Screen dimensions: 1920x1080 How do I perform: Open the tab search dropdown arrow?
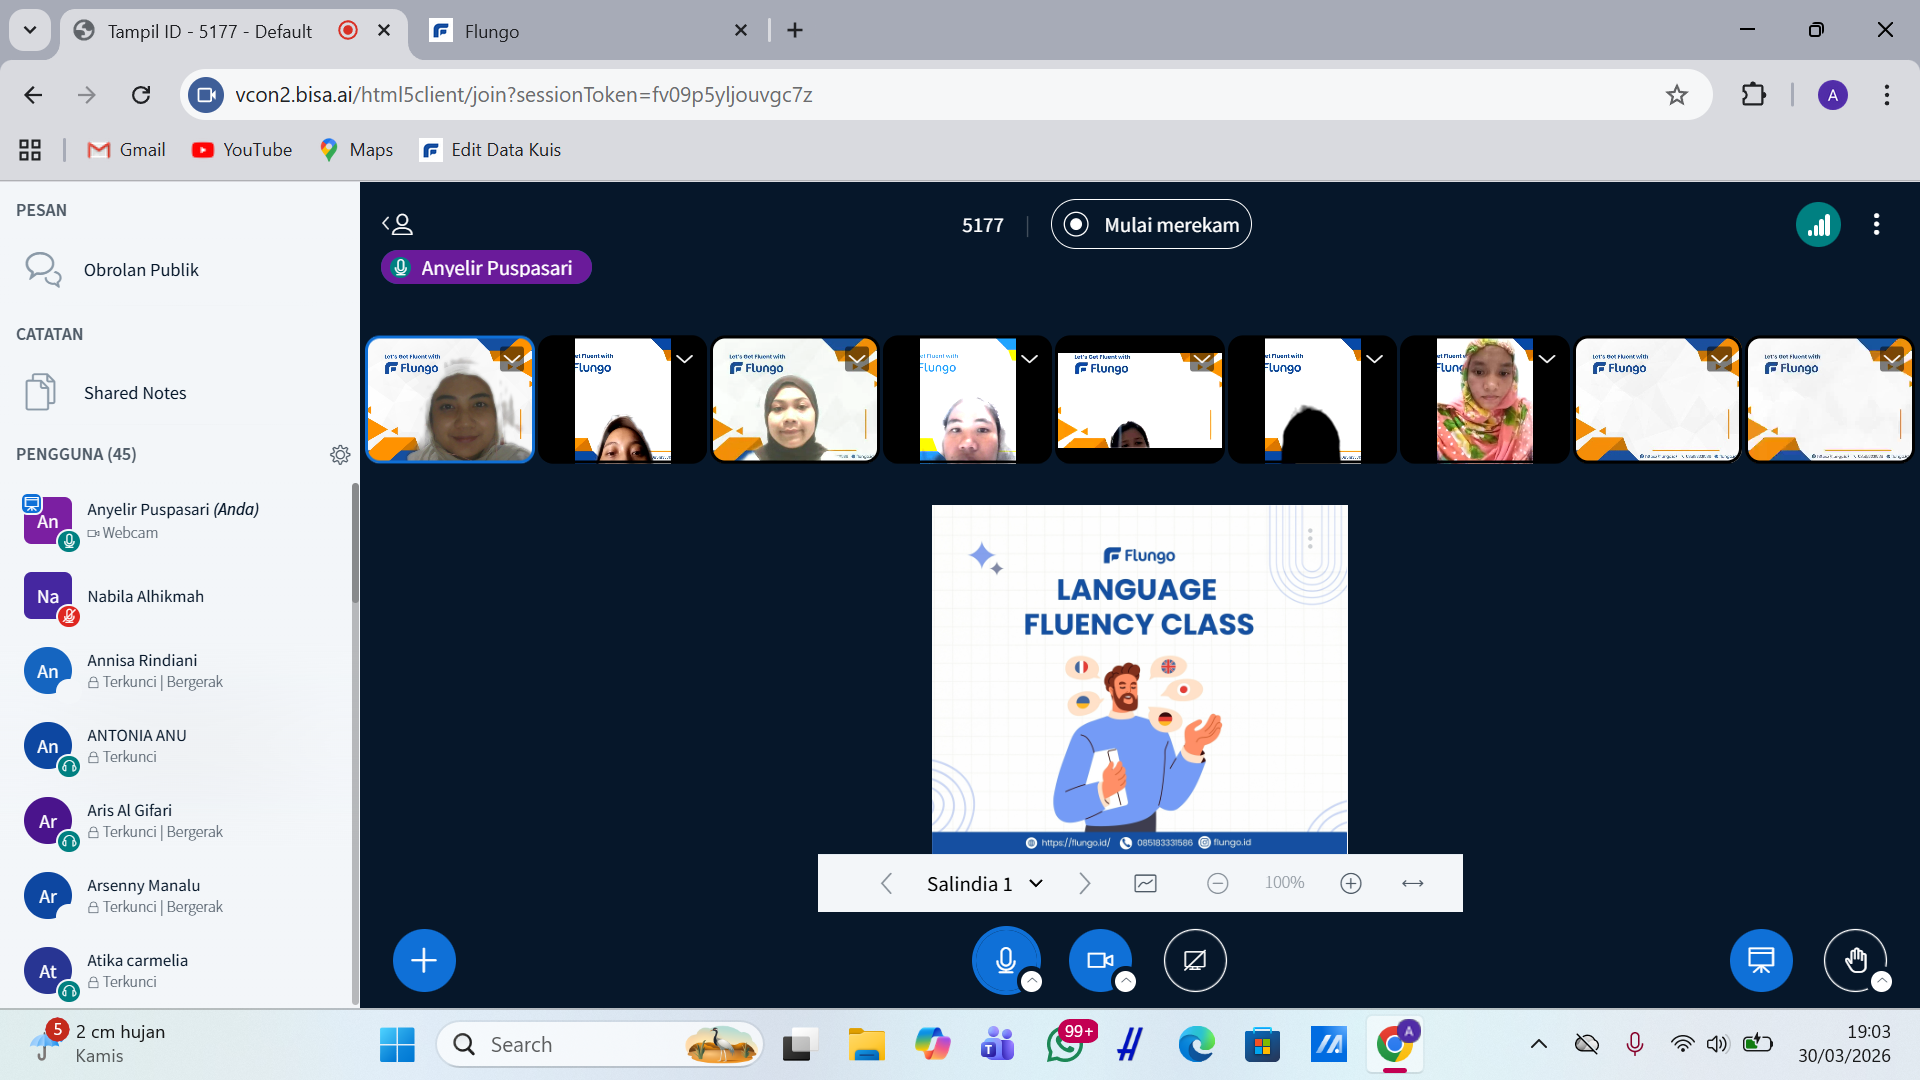[x=30, y=30]
